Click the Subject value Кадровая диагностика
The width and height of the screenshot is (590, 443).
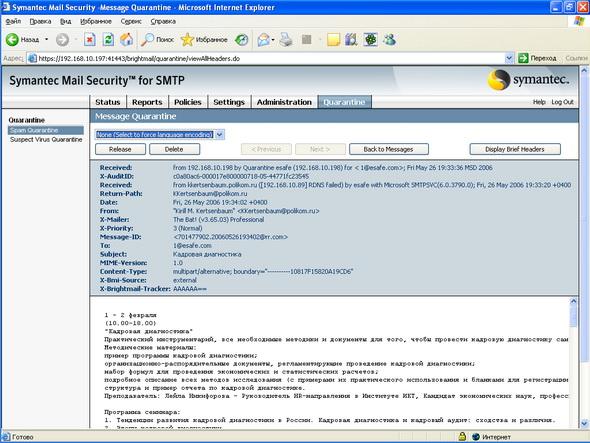207,254
